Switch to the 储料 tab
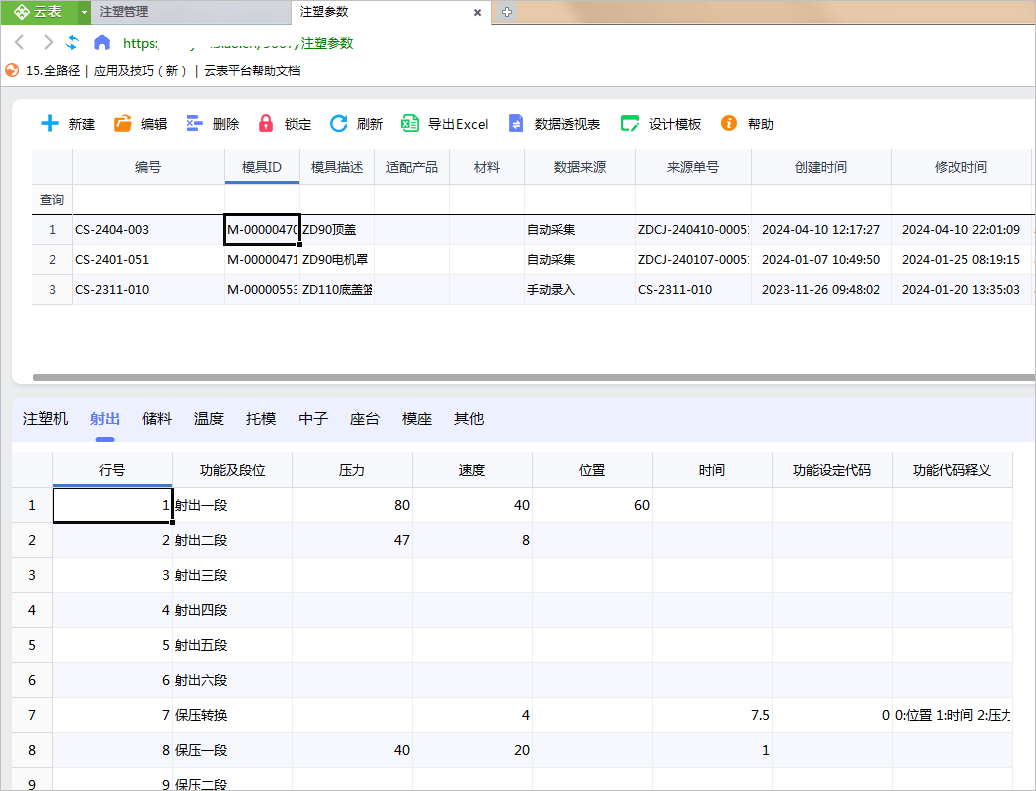This screenshot has width=1036, height=791. pos(157,419)
